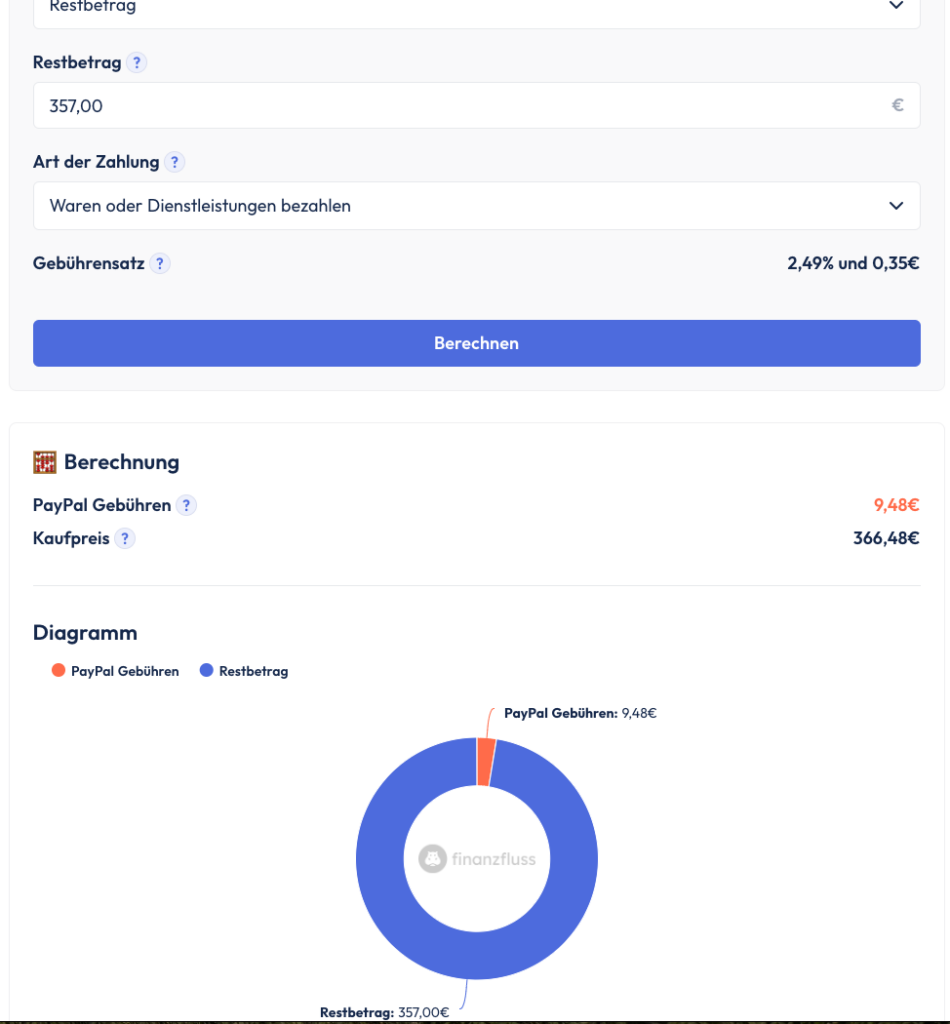The height and width of the screenshot is (1024, 950).
Task: Click the PayPal Gebühren: 9,48€ chart label
Action: (580, 713)
